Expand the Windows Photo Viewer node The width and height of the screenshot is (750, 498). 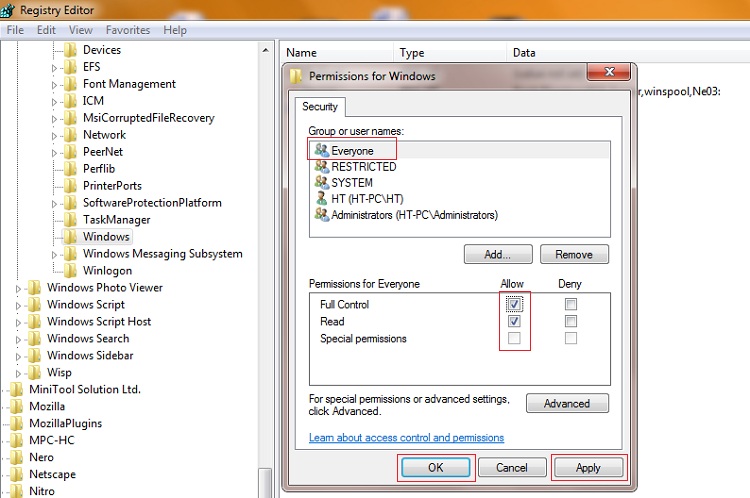coord(20,288)
